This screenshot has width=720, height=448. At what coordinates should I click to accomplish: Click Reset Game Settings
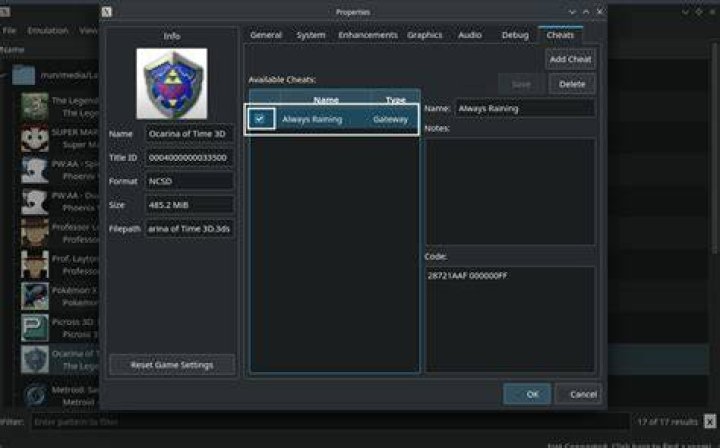[172, 365]
